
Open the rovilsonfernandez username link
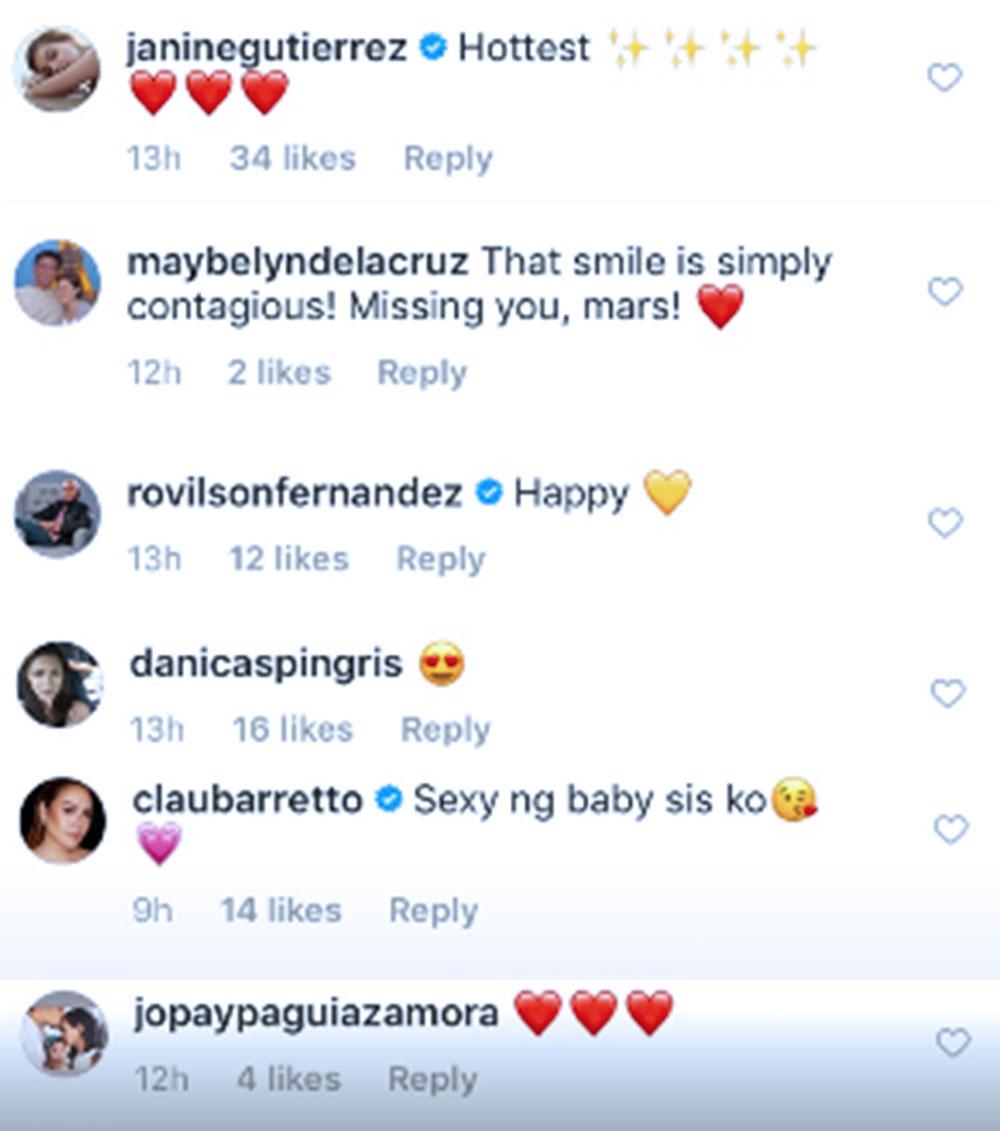(x=295, y=493)
